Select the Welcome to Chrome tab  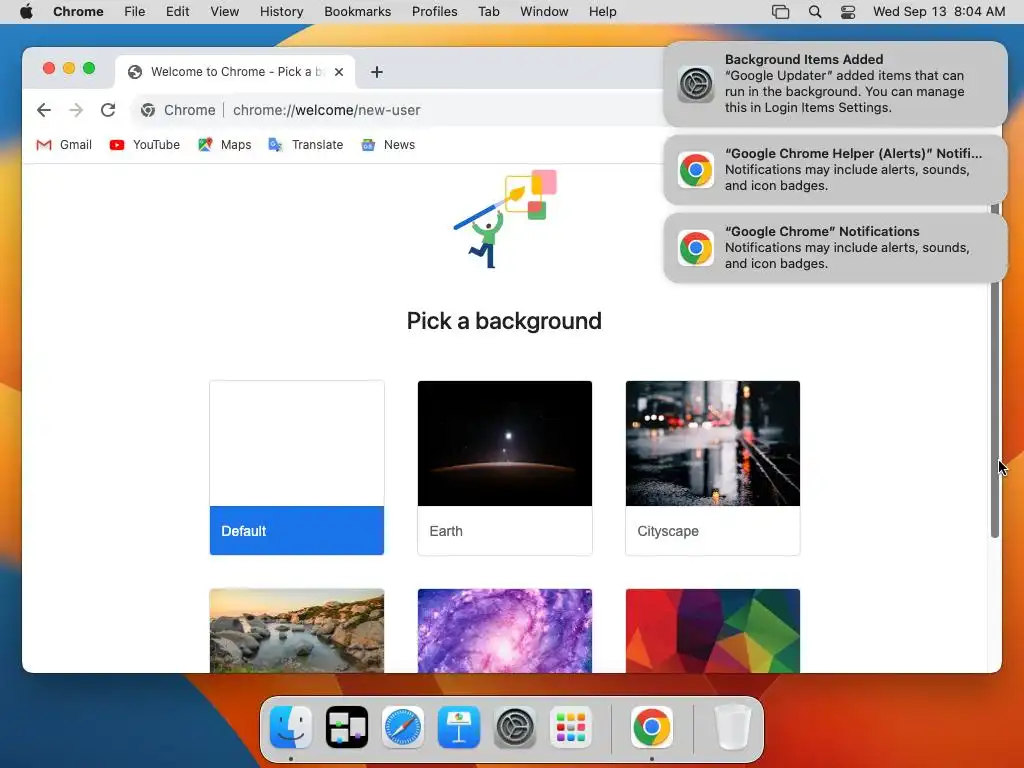[235, 72]
